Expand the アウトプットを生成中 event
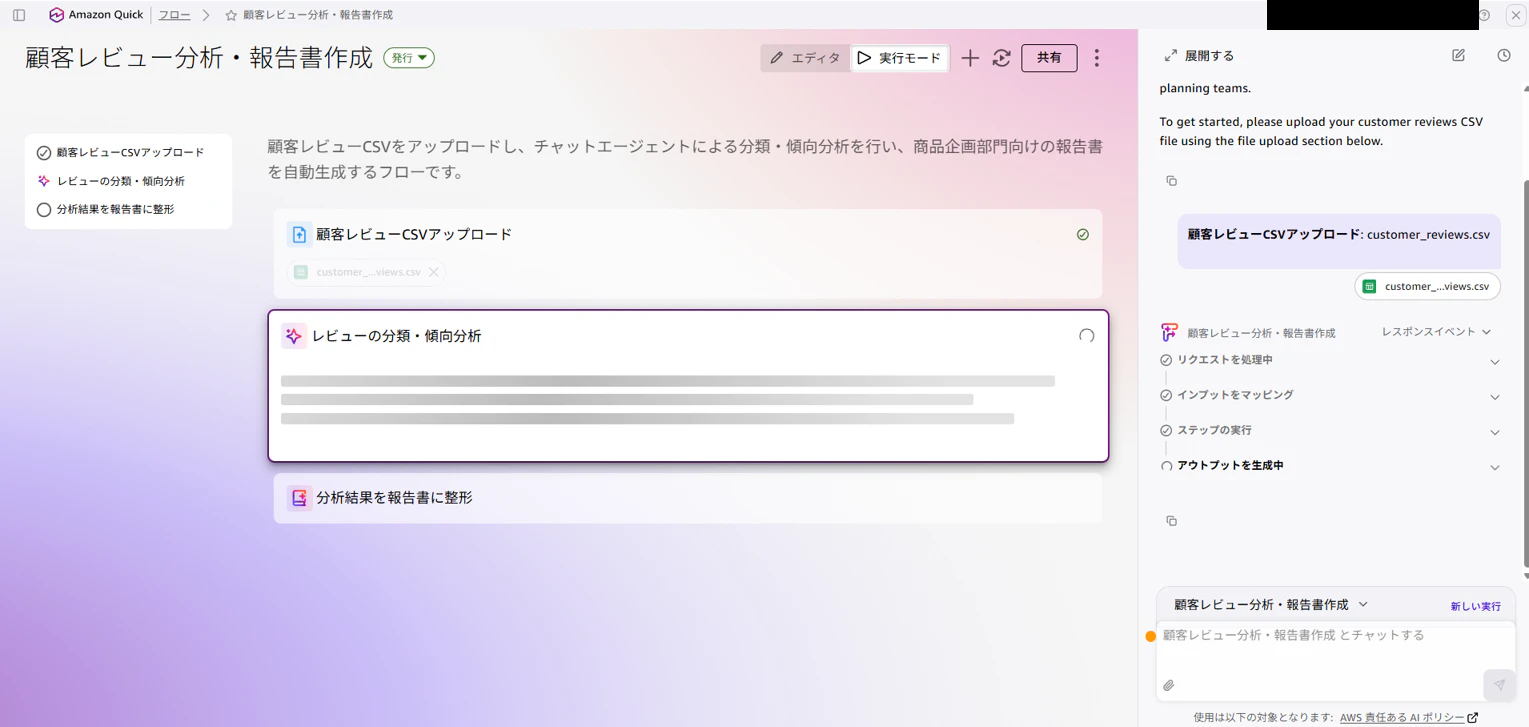 1495,467
